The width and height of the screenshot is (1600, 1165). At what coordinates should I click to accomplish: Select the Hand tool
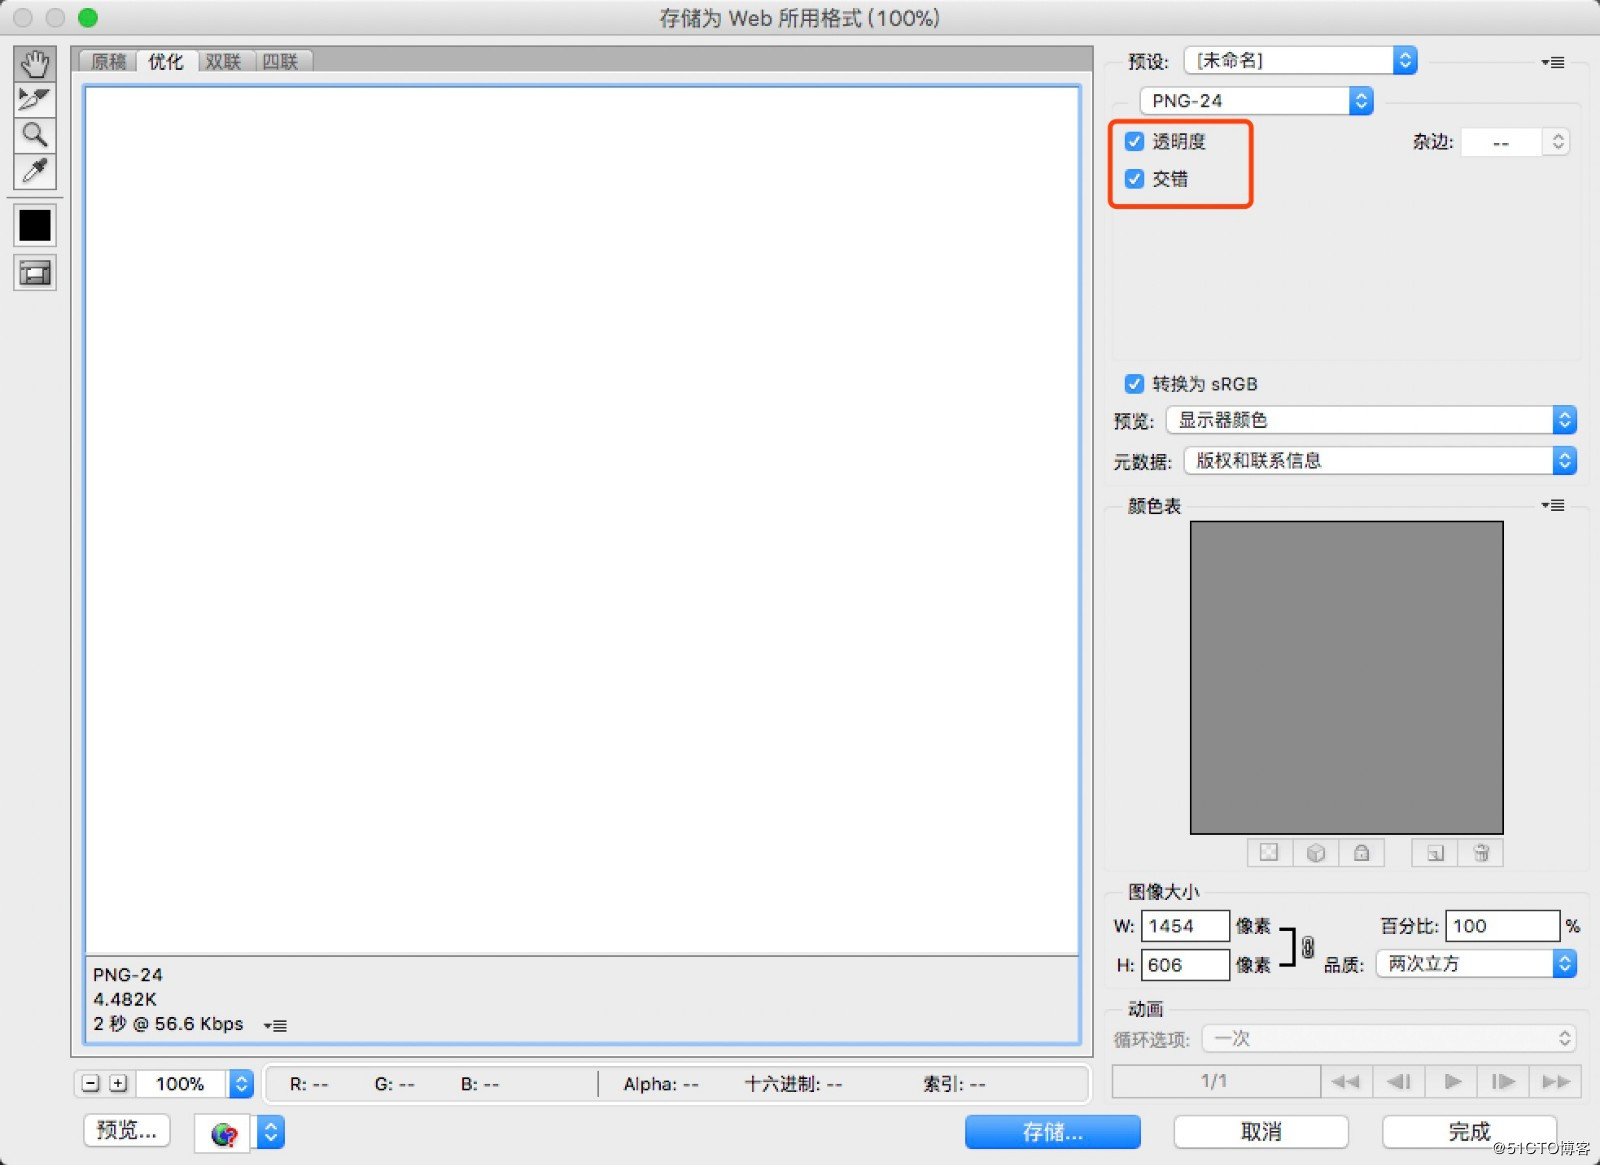coord(35,64)
